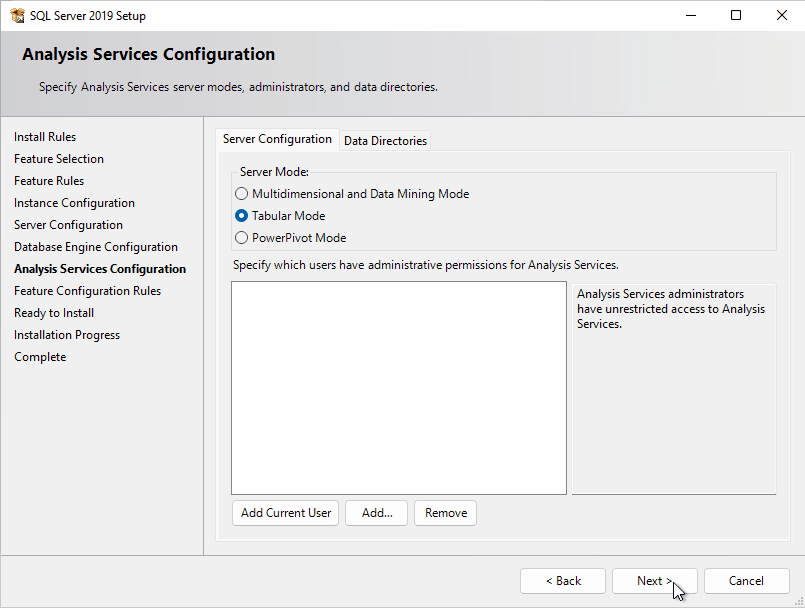
Task: Click the SQL Server Setup title bar icon
Action: [x=17, y=15]
